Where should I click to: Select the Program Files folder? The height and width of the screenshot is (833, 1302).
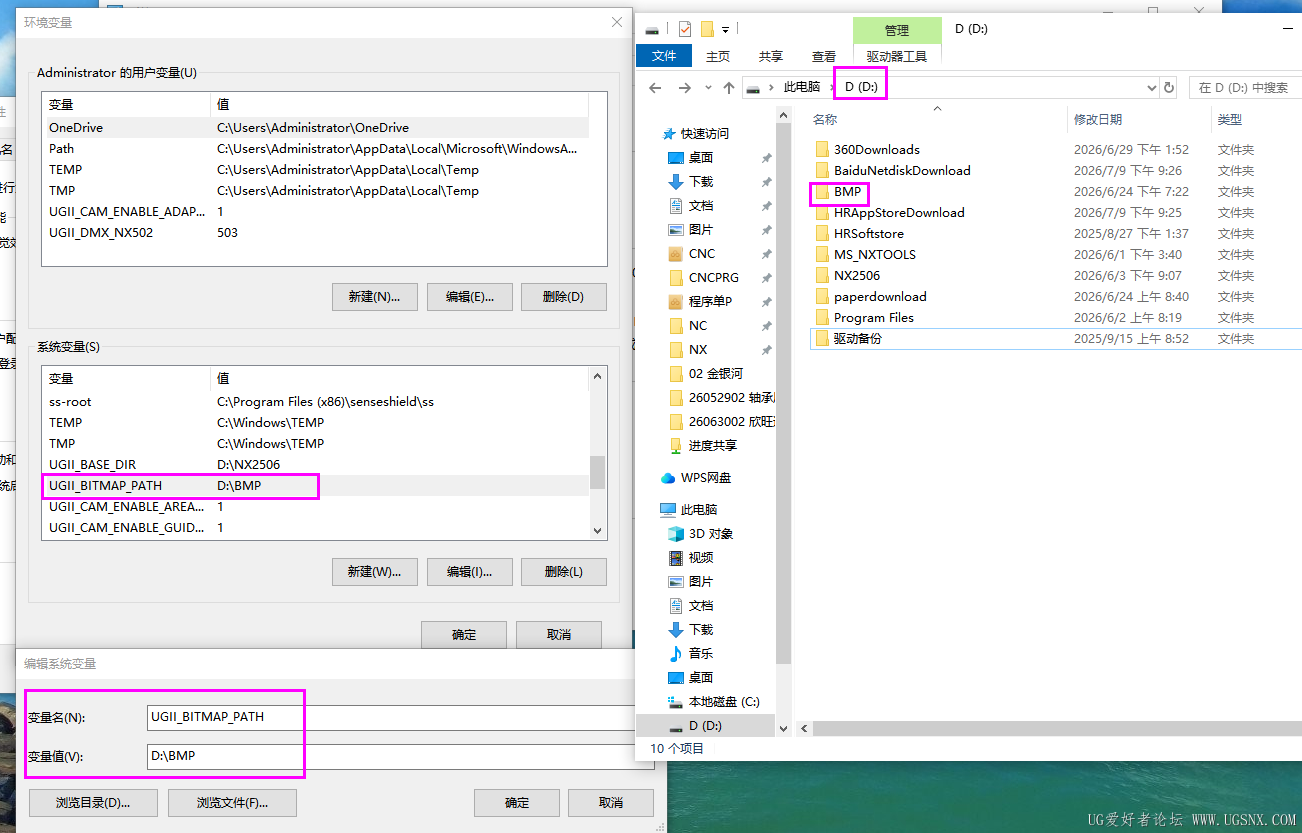[x=873, y=317]
